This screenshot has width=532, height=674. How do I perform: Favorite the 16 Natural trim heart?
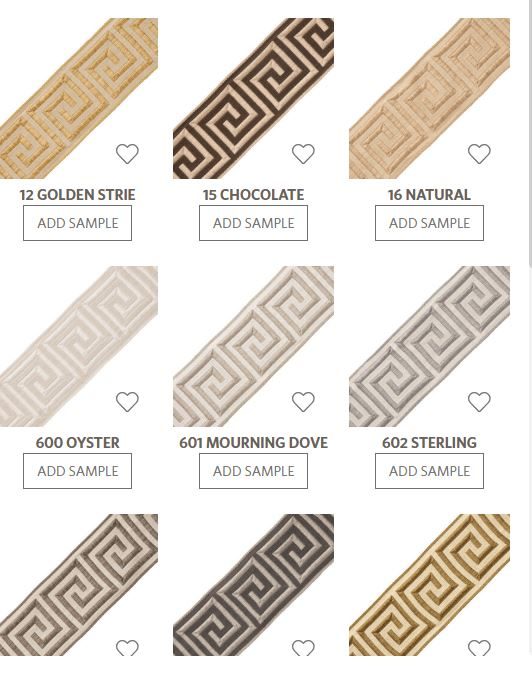coord(479,153)
